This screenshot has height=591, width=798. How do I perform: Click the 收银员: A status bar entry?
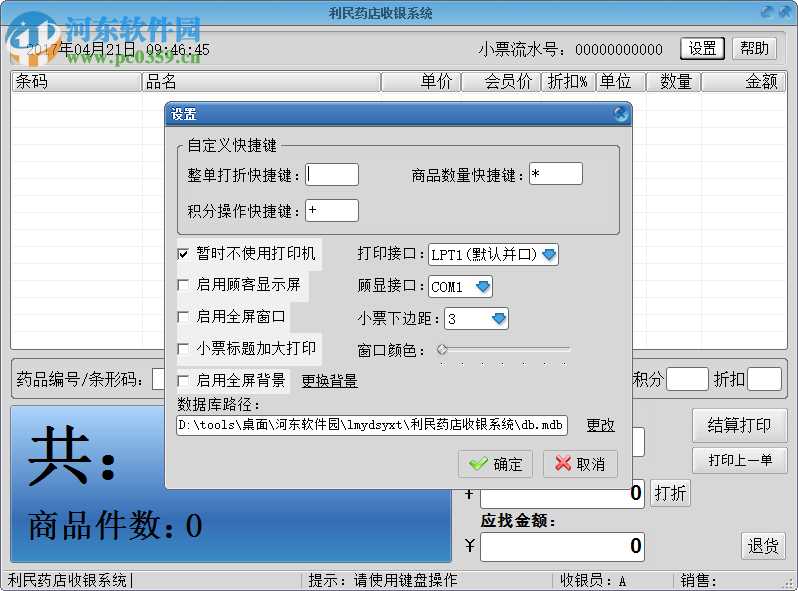pyautogui.click(x=592, y=580)
